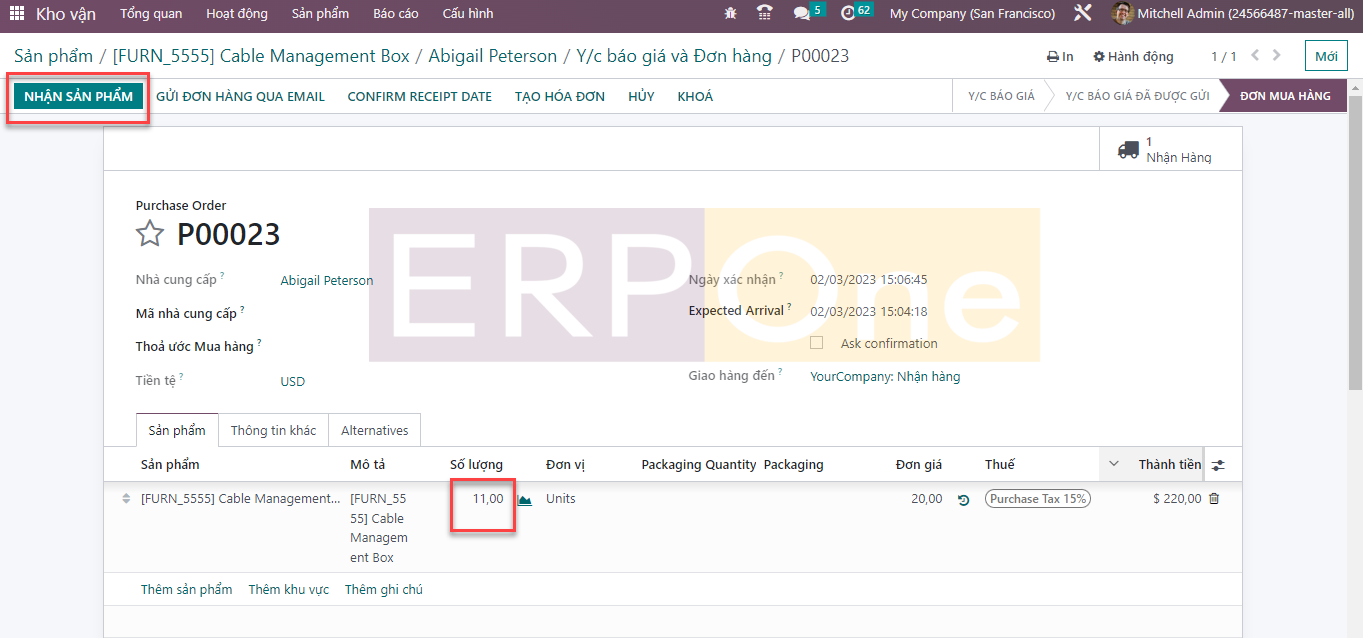The height and width of the screenshot is (638, 1363).
Task: Open the activities clock icon
Action: (848, 14)
